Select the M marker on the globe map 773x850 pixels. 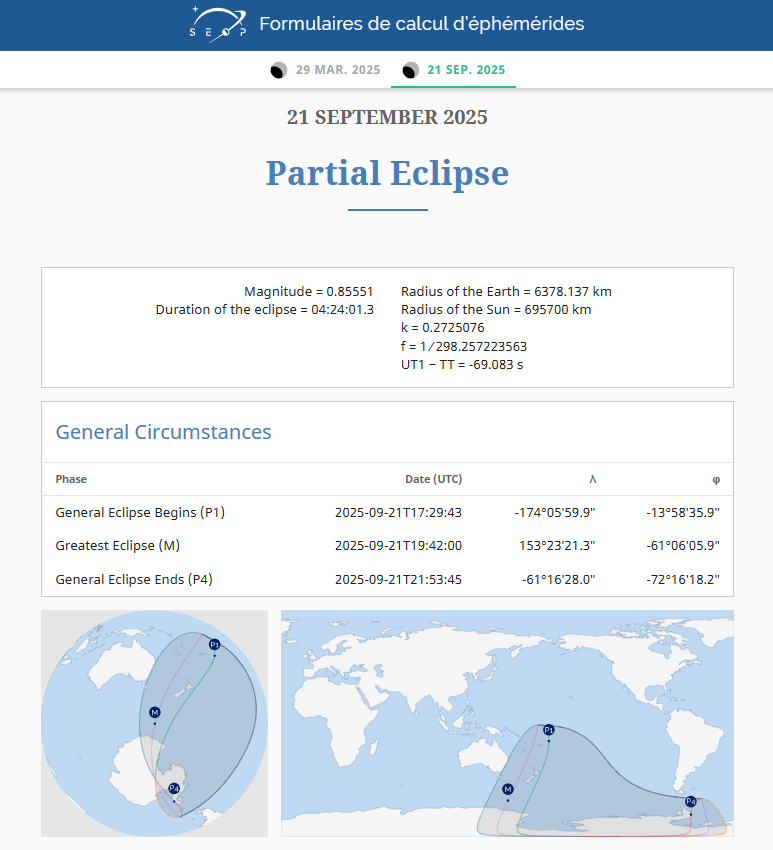coord(155,712)
